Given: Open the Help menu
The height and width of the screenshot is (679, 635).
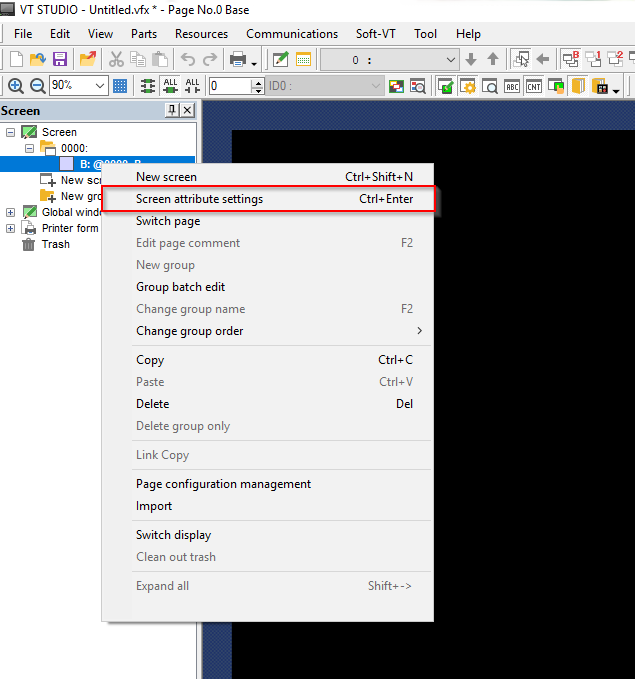Looking at the screenshot, I should tap(468, 34).
